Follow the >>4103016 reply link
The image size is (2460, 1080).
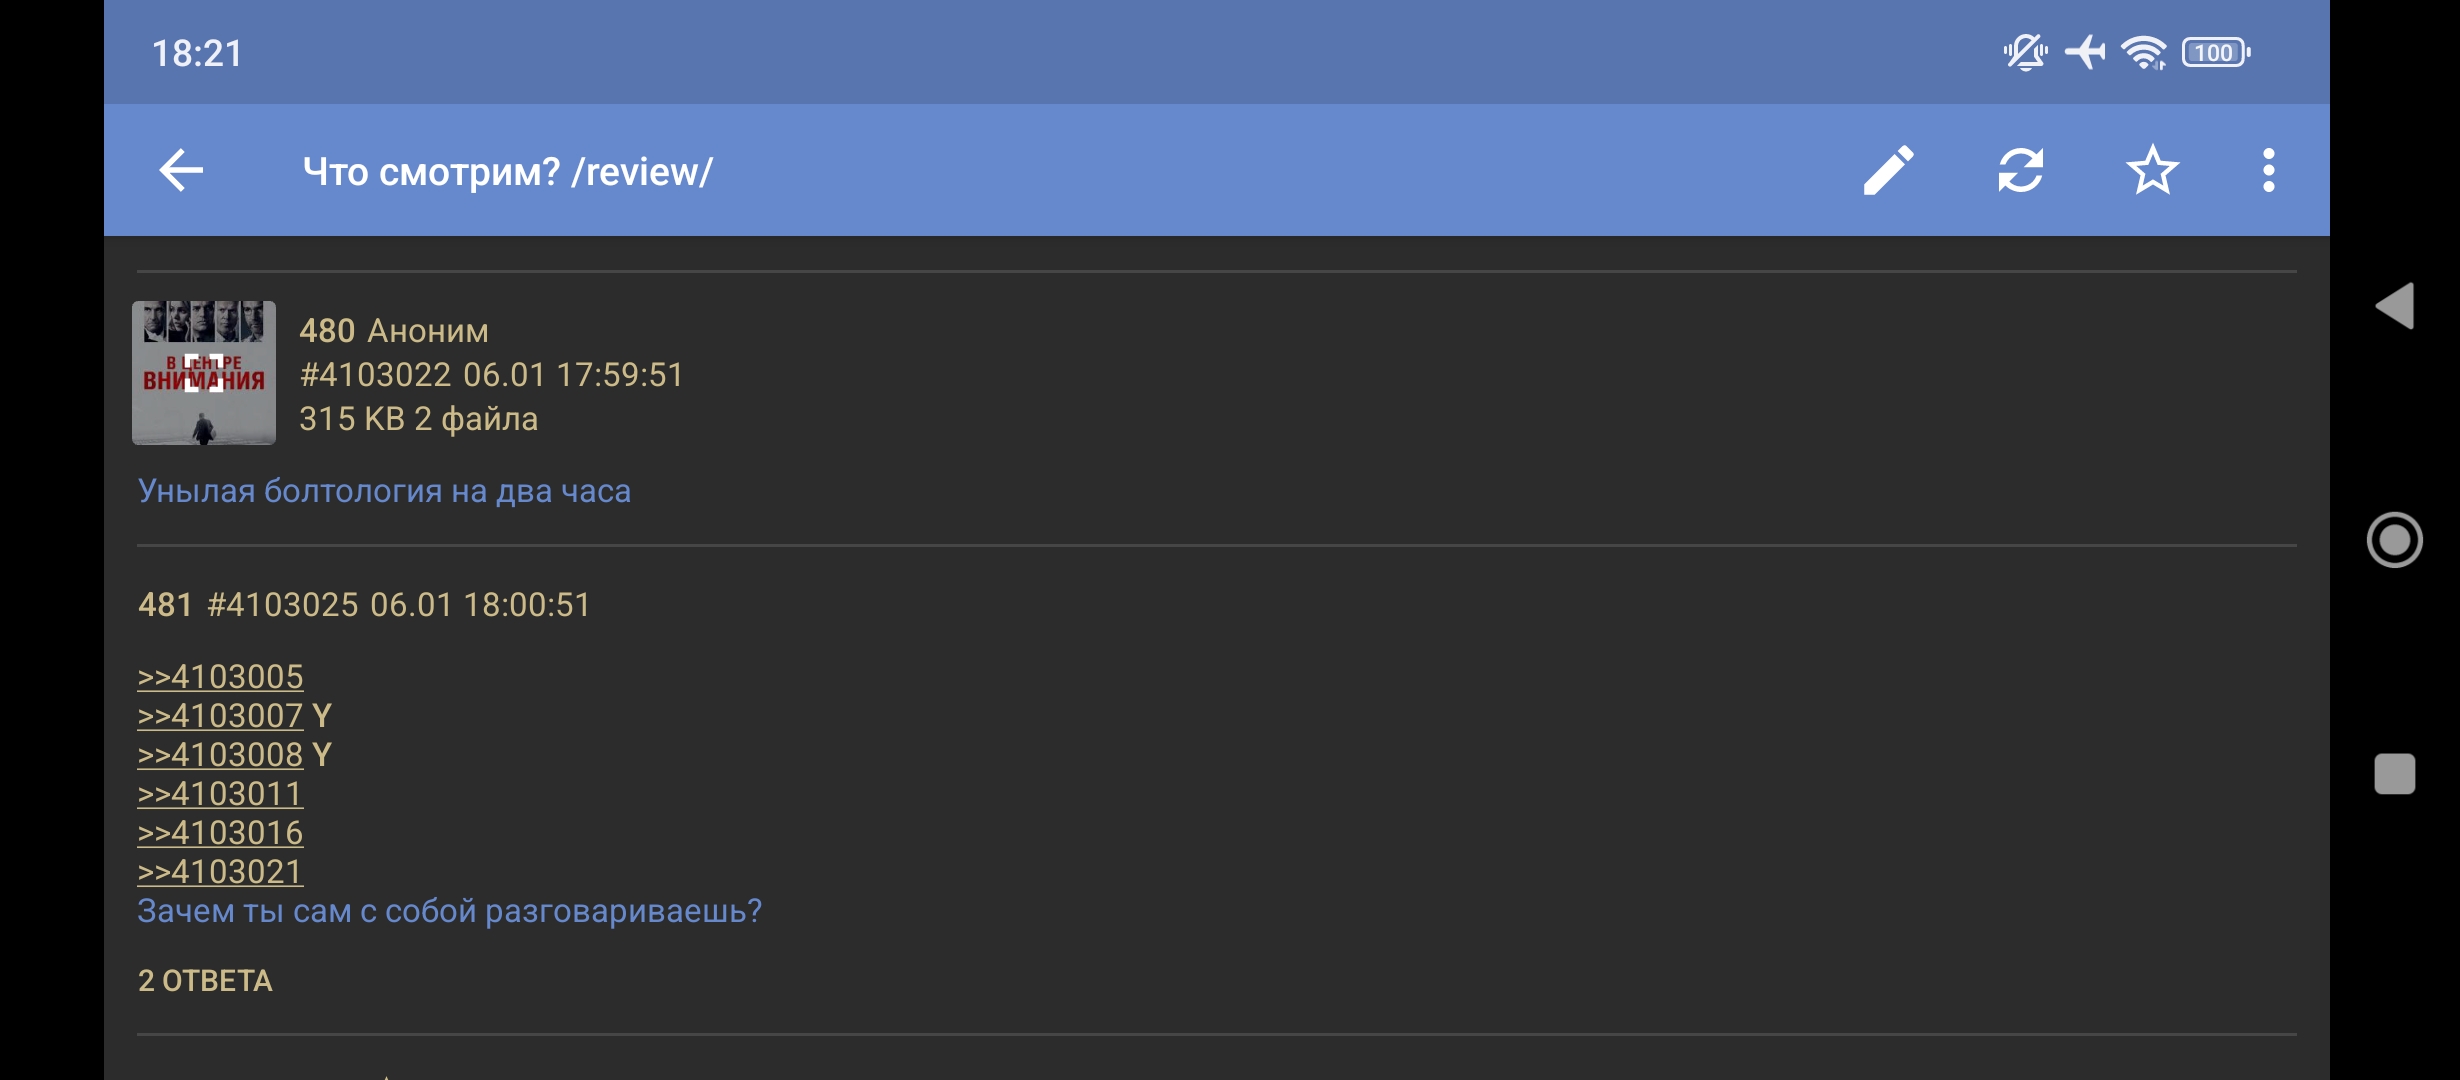pyautogui.click(x=220, y=833)
